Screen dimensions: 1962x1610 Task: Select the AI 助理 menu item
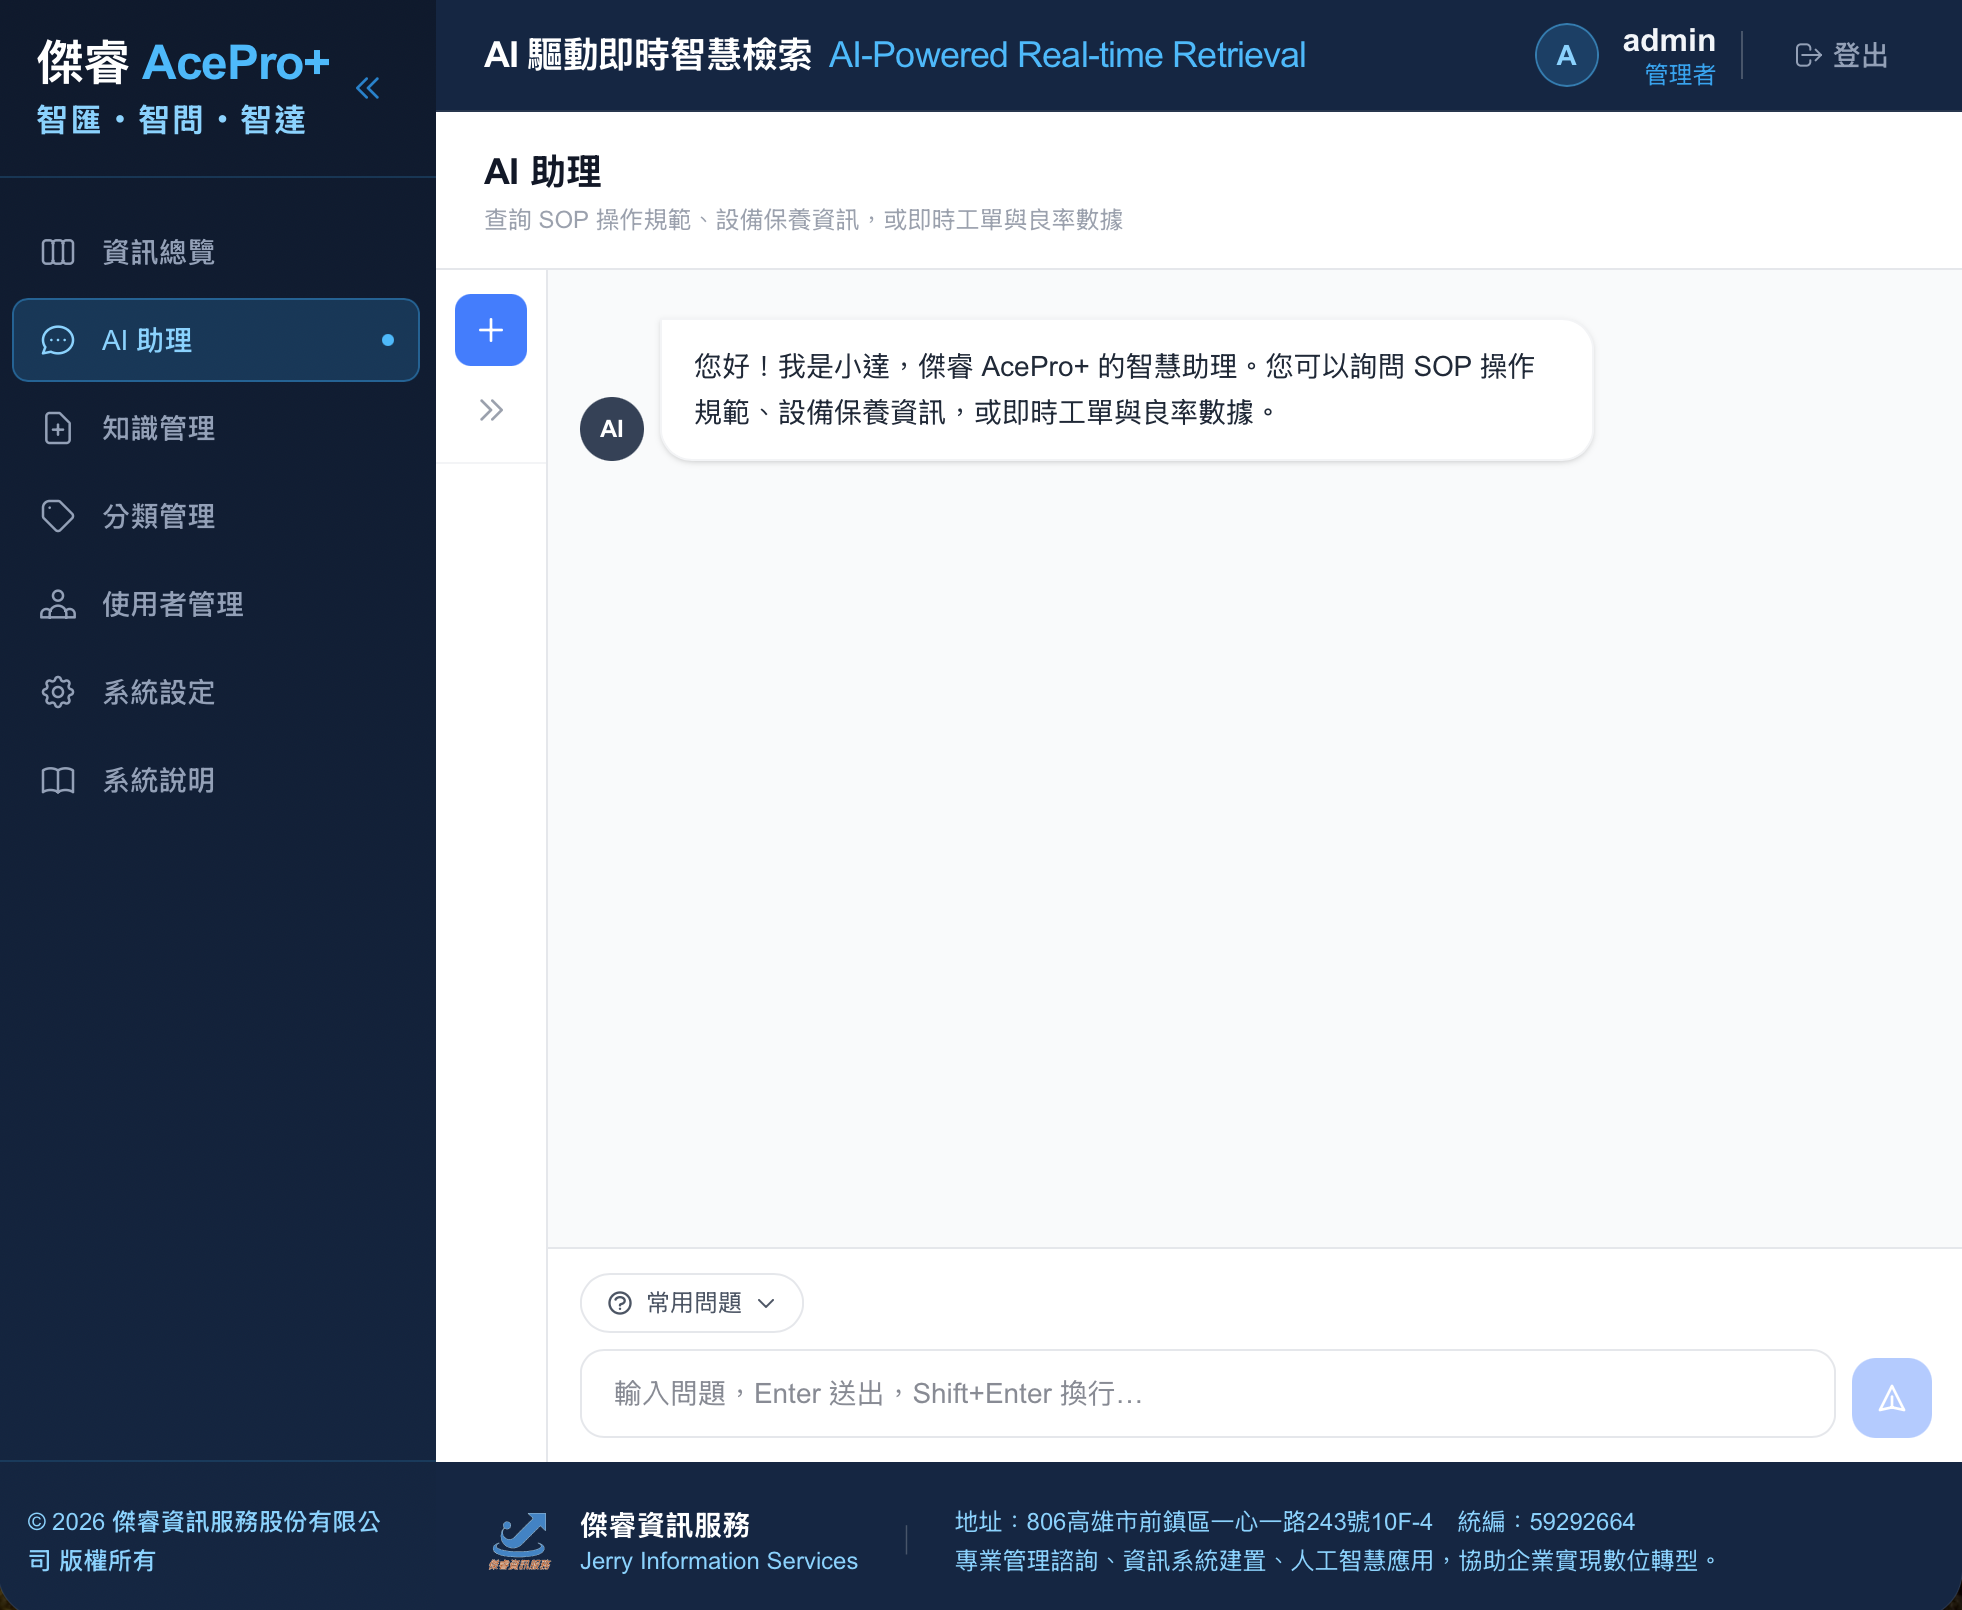tap(216, 340)
